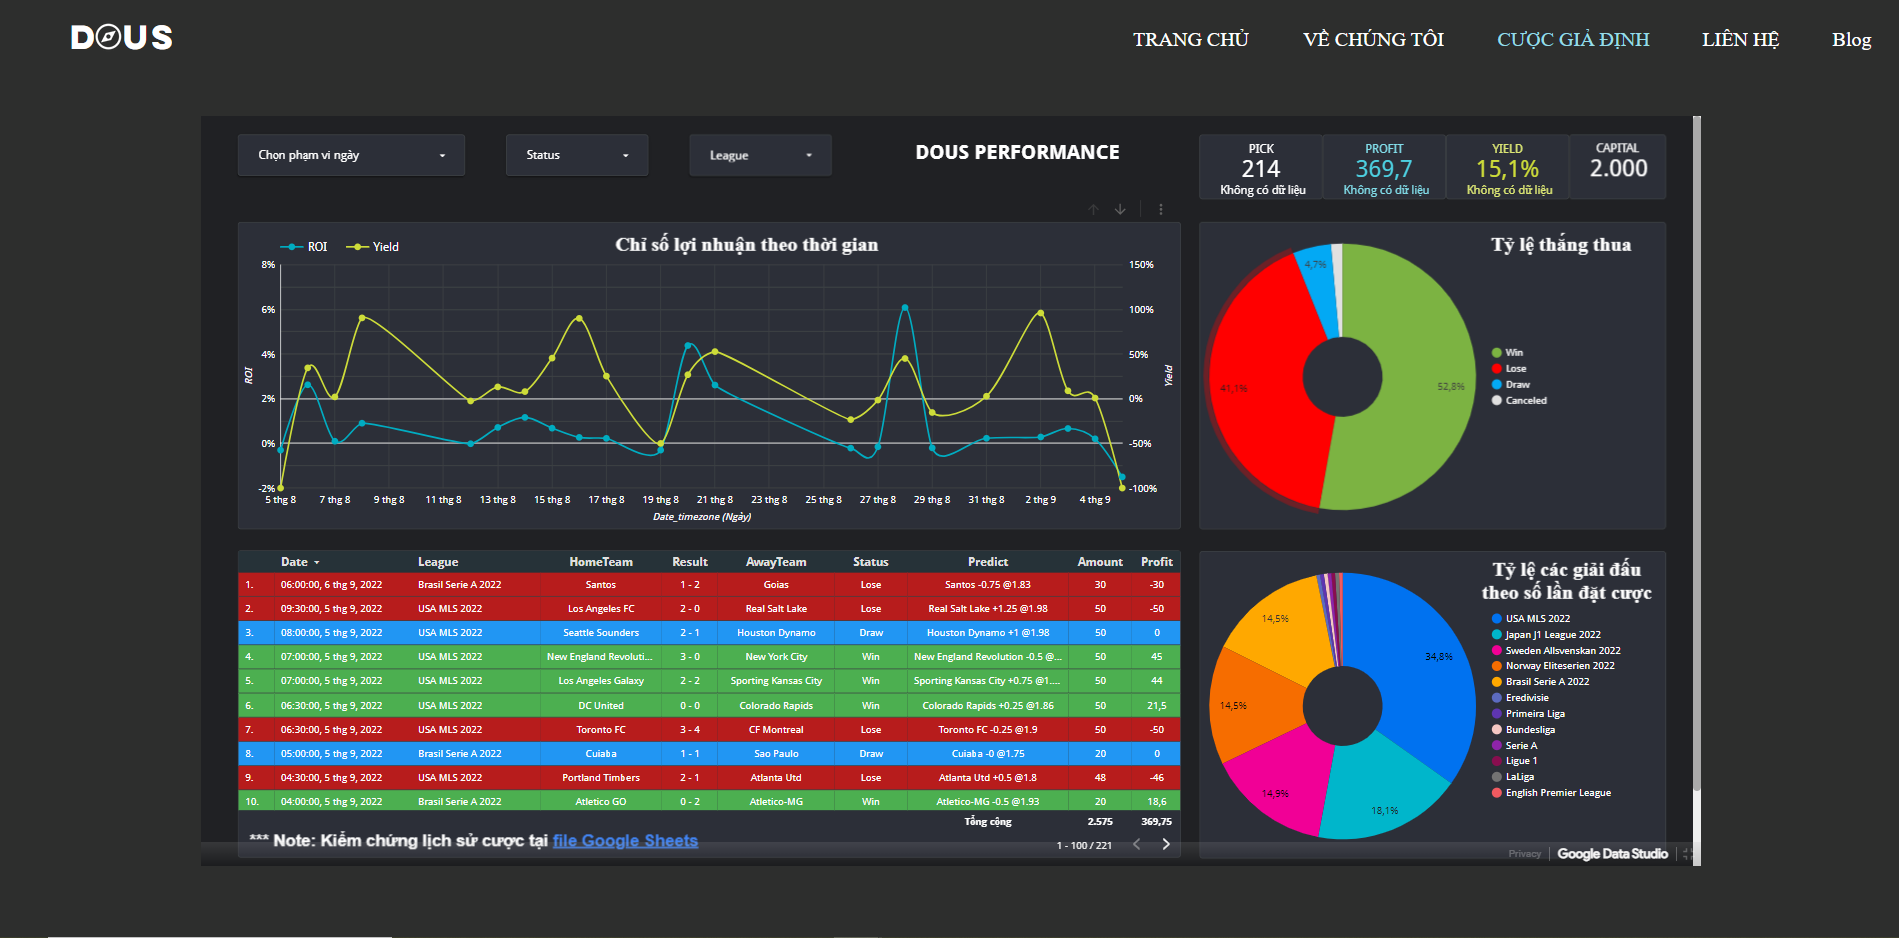Open the TRANG CHỦ menu item
This screenshot has height=938, width=1899.
click(x=1190, y=40)
